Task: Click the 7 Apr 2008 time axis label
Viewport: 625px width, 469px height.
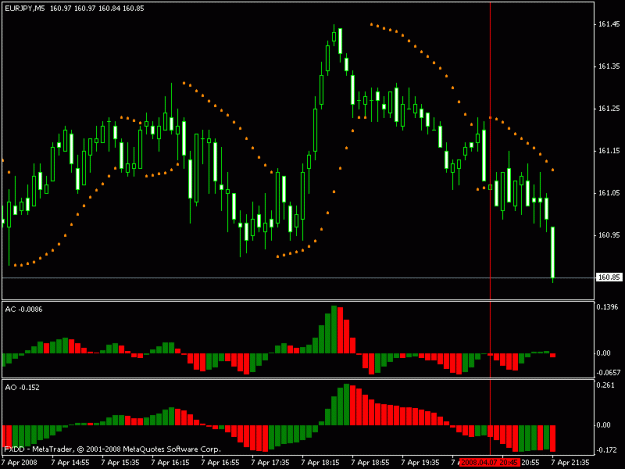Action: pos(20,463)
